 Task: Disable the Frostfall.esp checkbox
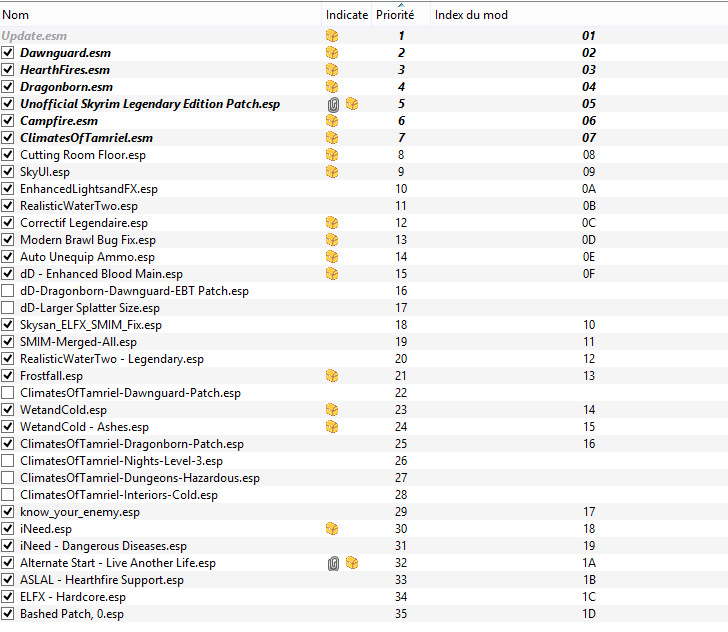click(x=7, y=376)
